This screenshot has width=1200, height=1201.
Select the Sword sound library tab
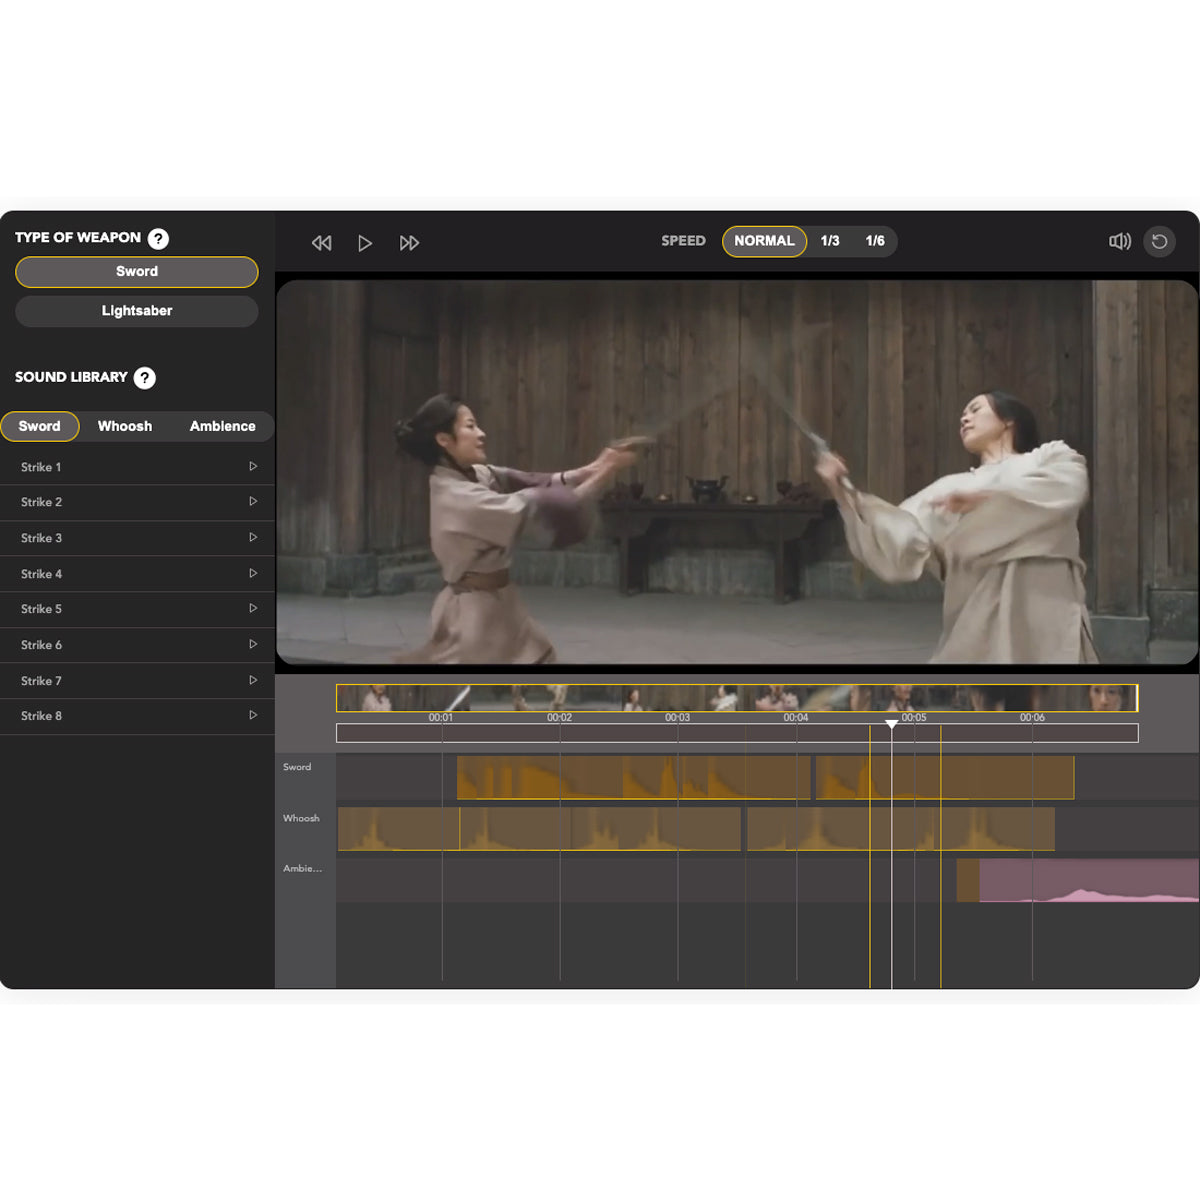point(40,426)
